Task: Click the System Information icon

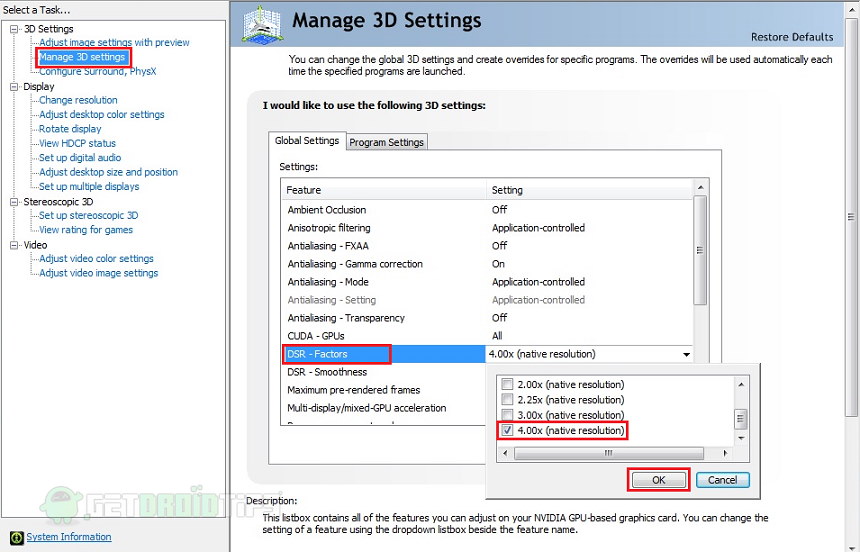Action: pyautogui.click(x=17, y=538)
